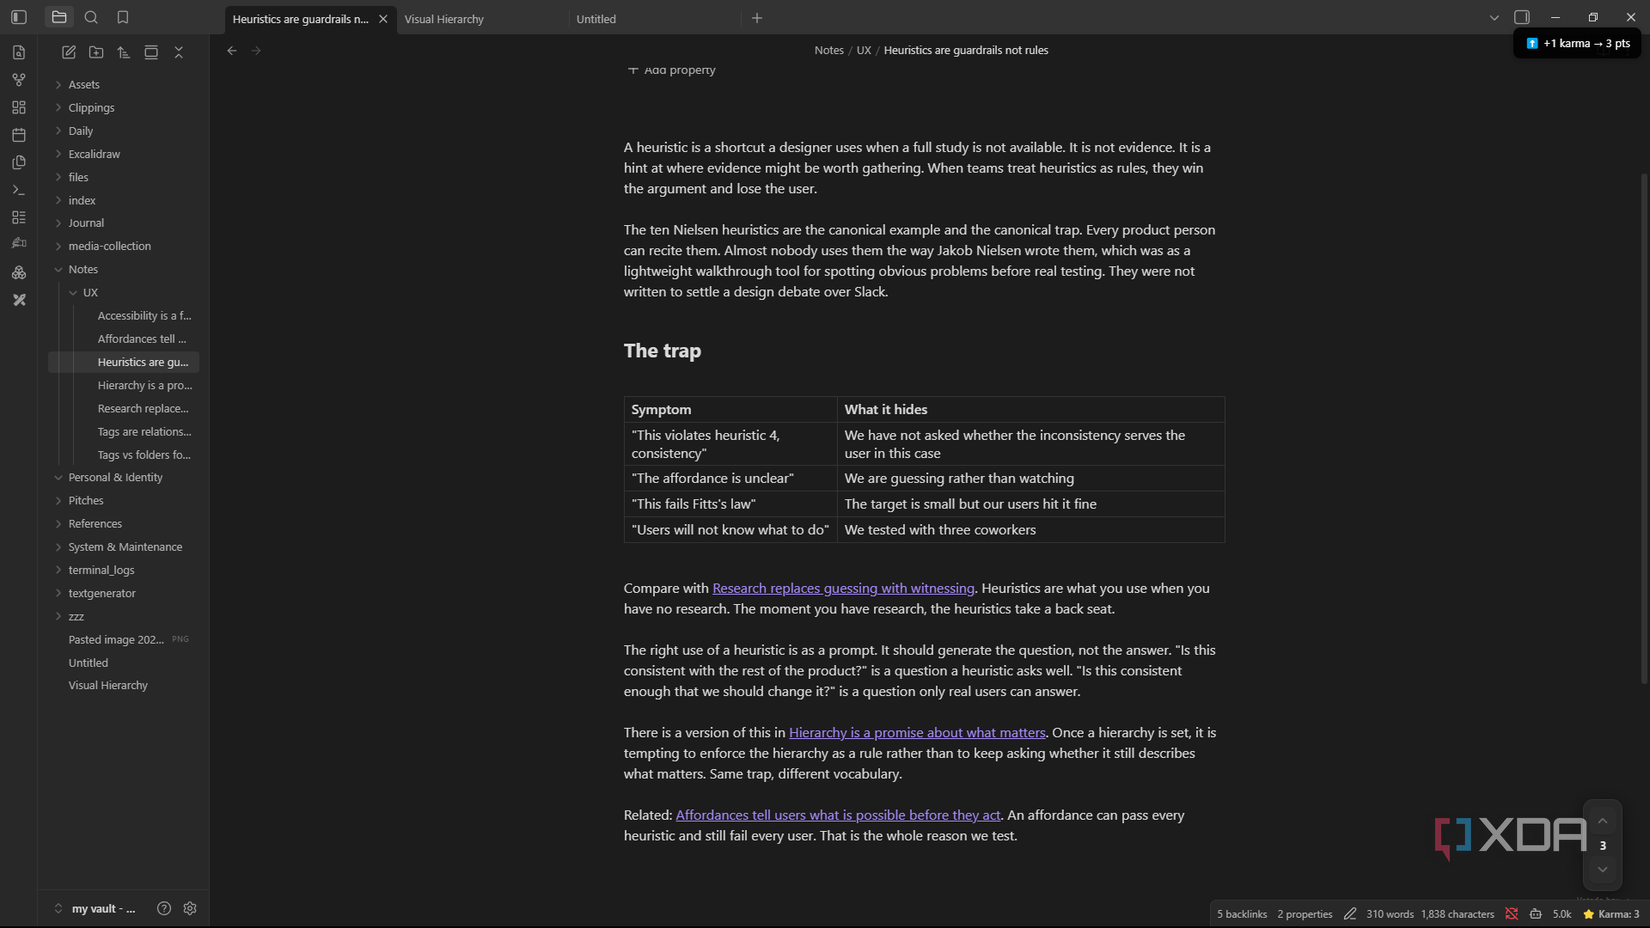
Task: Create a new folder icon
Action: pyautogui.click(x=96, y=52)
